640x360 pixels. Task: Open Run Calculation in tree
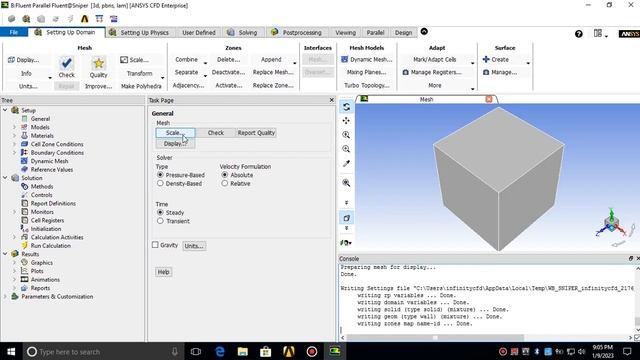pos(51,246)
